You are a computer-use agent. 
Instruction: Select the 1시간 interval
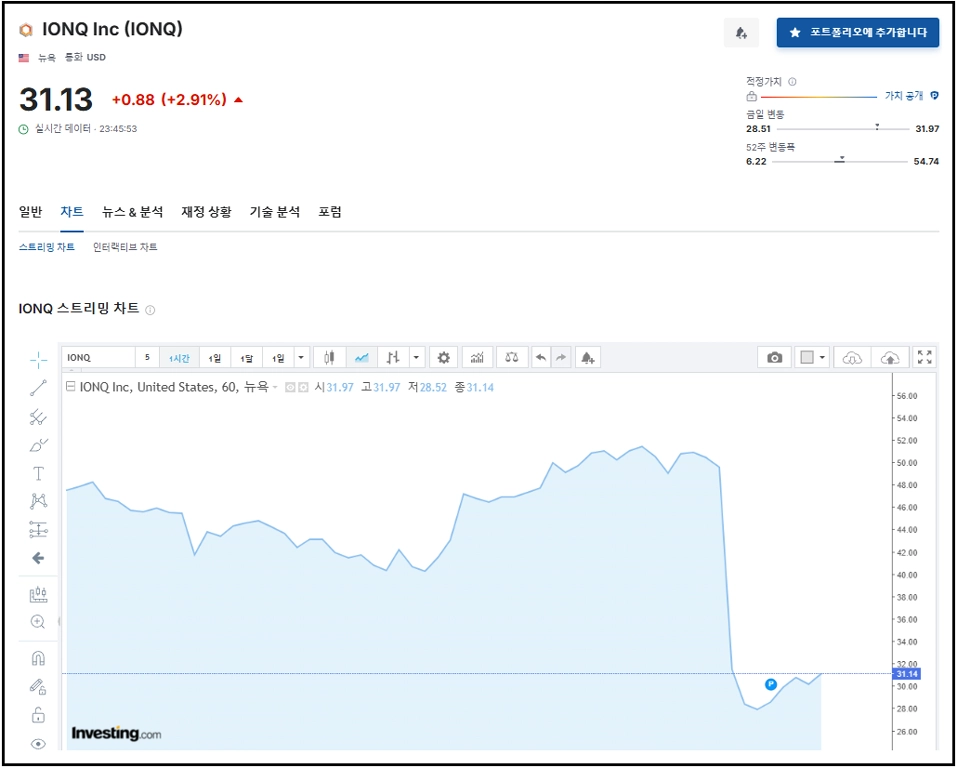tap(179, 358)
